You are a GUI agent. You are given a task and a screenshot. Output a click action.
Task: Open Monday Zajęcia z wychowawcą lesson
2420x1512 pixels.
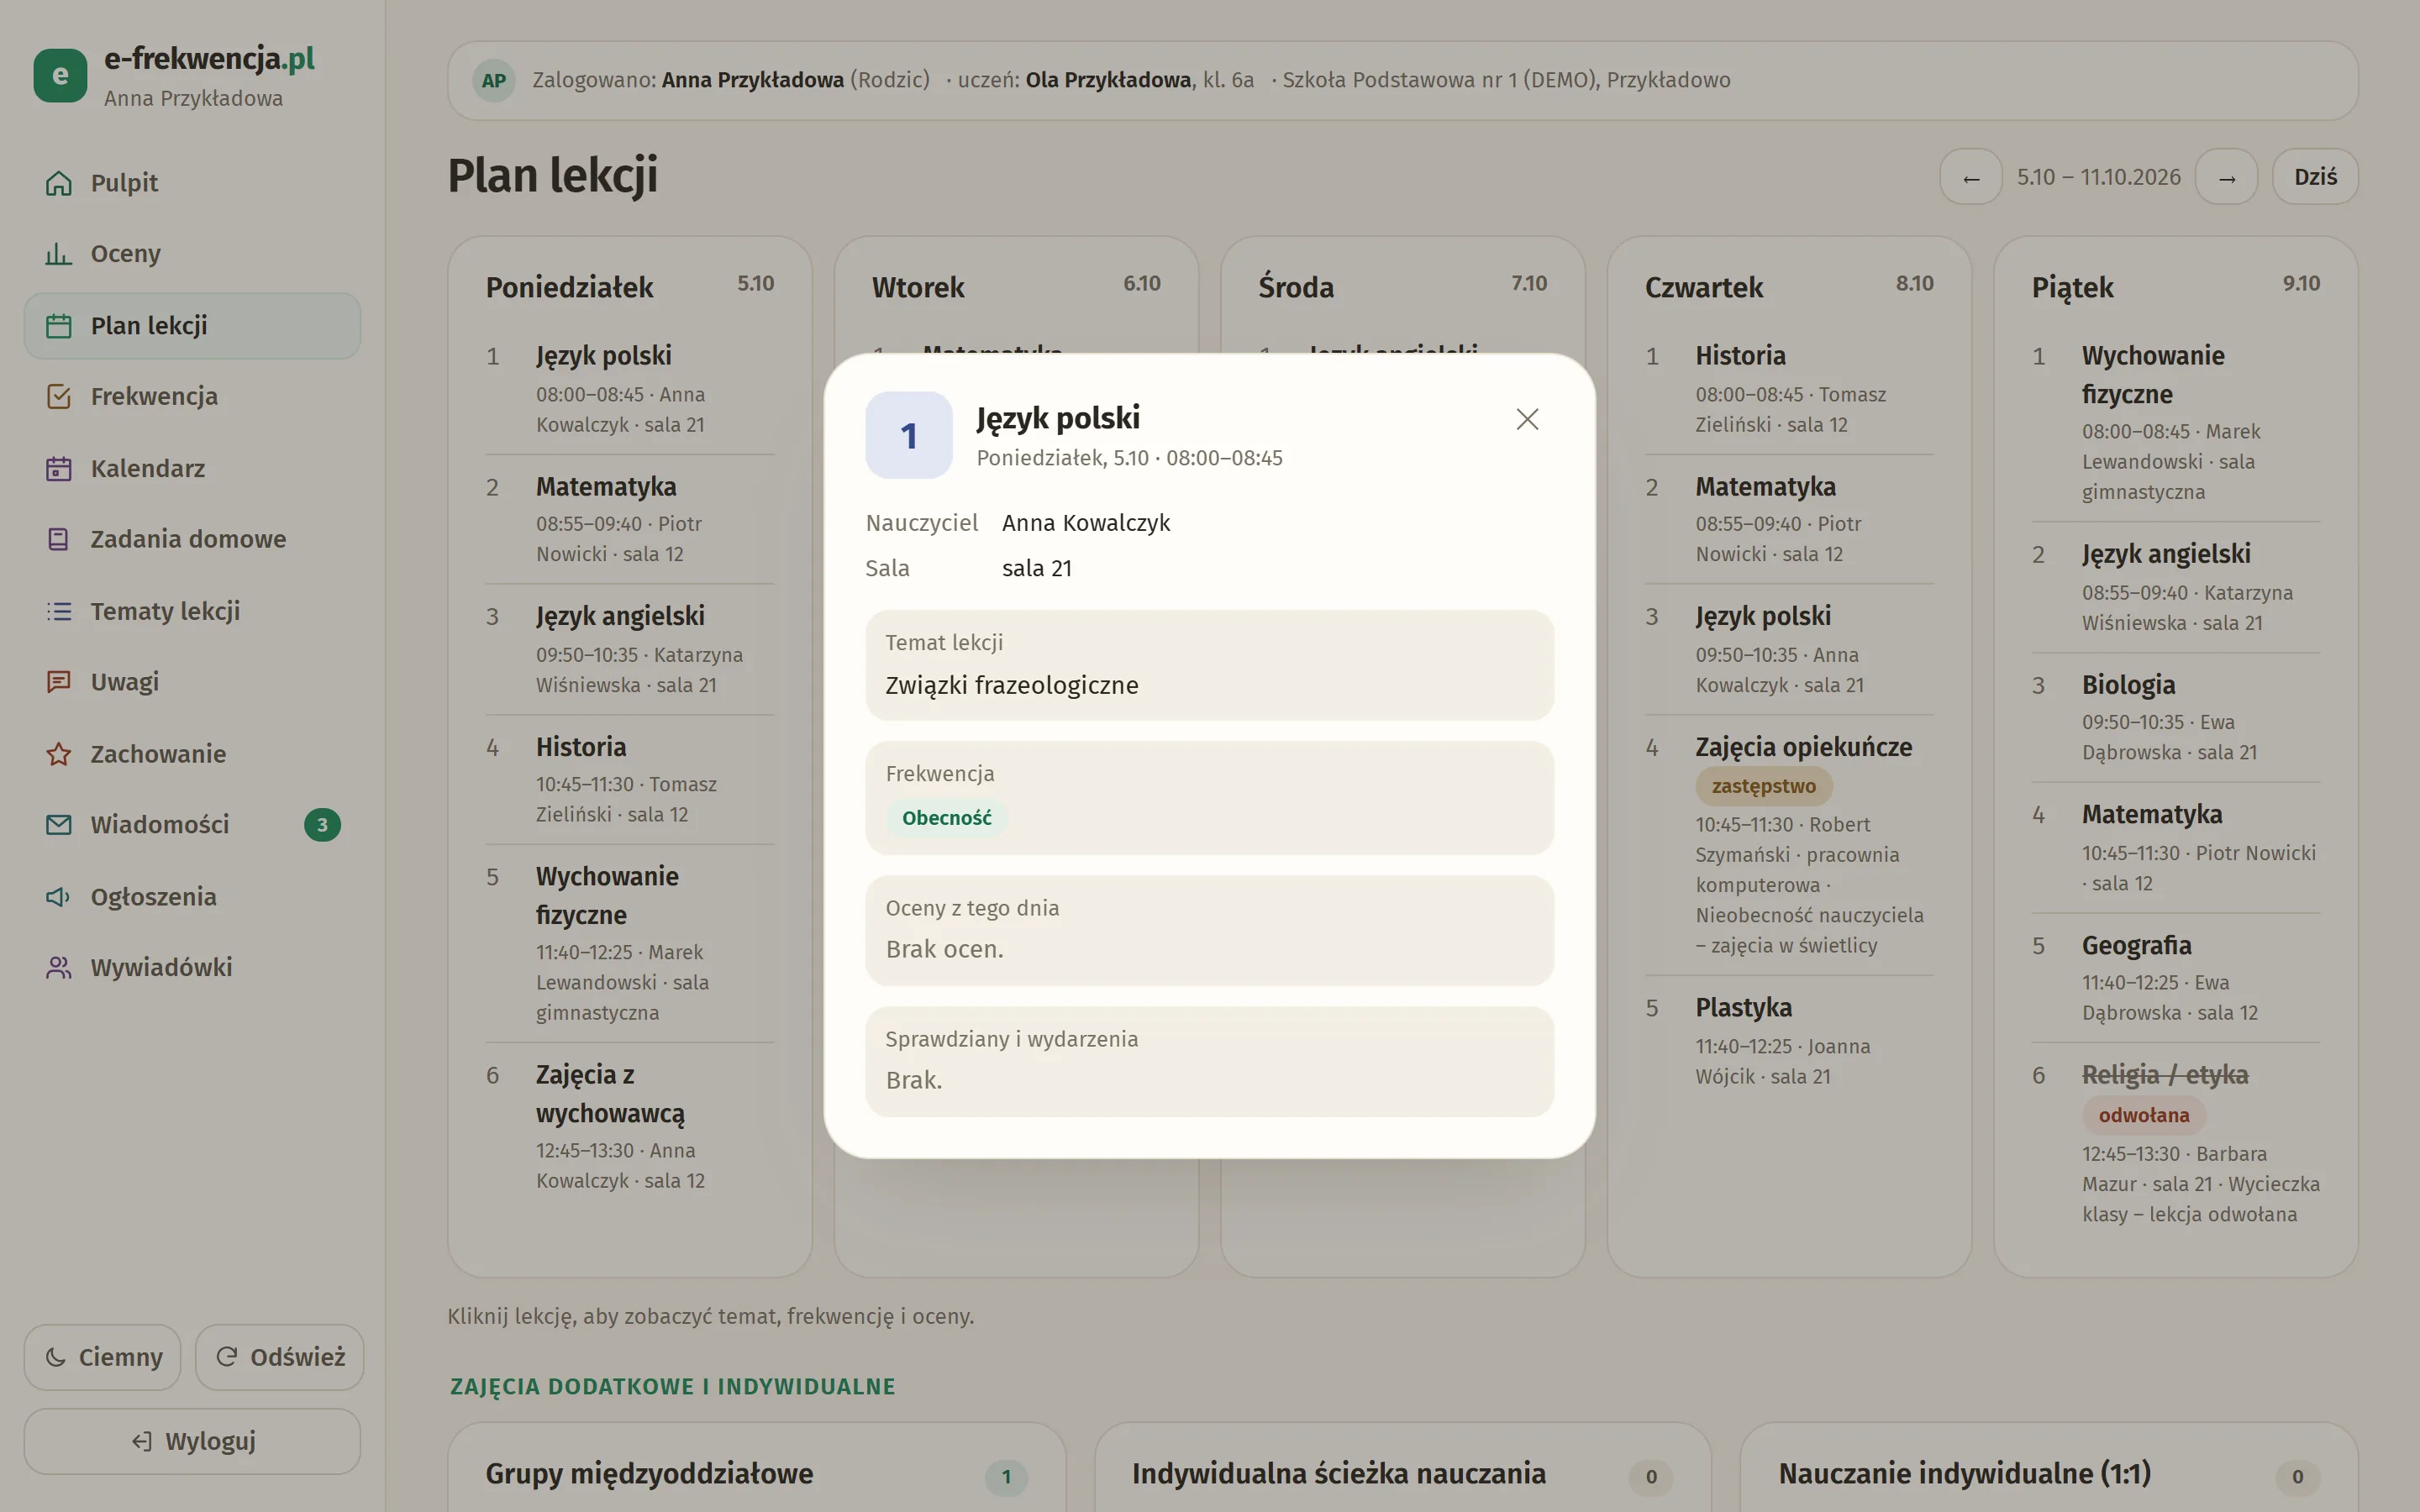tap(630, 1126)
